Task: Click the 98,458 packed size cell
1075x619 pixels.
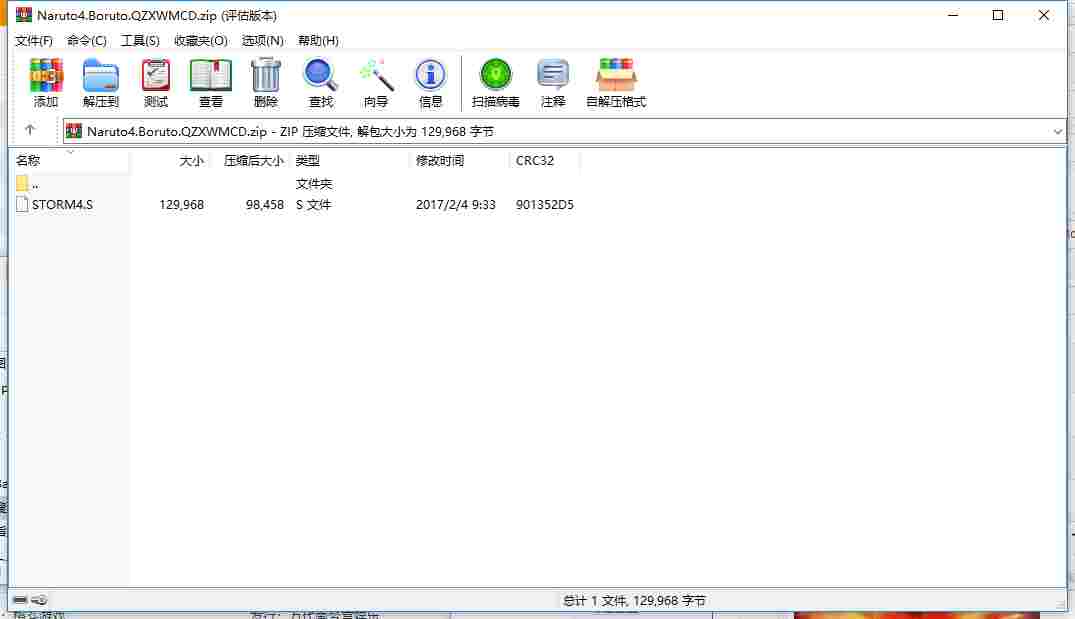Action: point(265,204)
